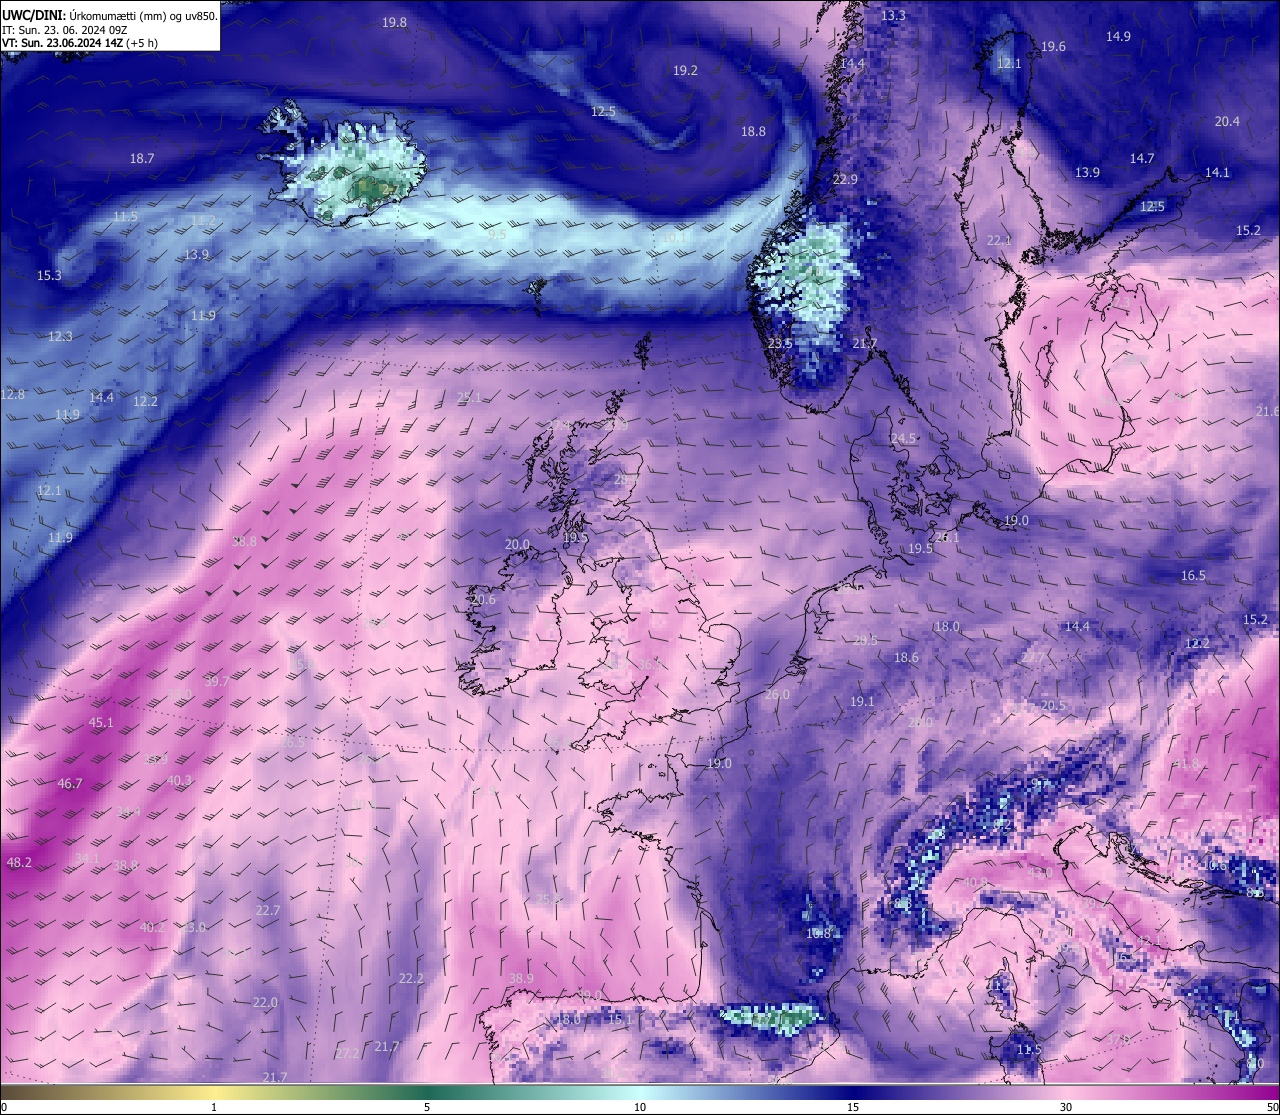Click the map value 16.5
The width and height of the screenshot is (1280, 1115).
click(x=1193, y=575)
